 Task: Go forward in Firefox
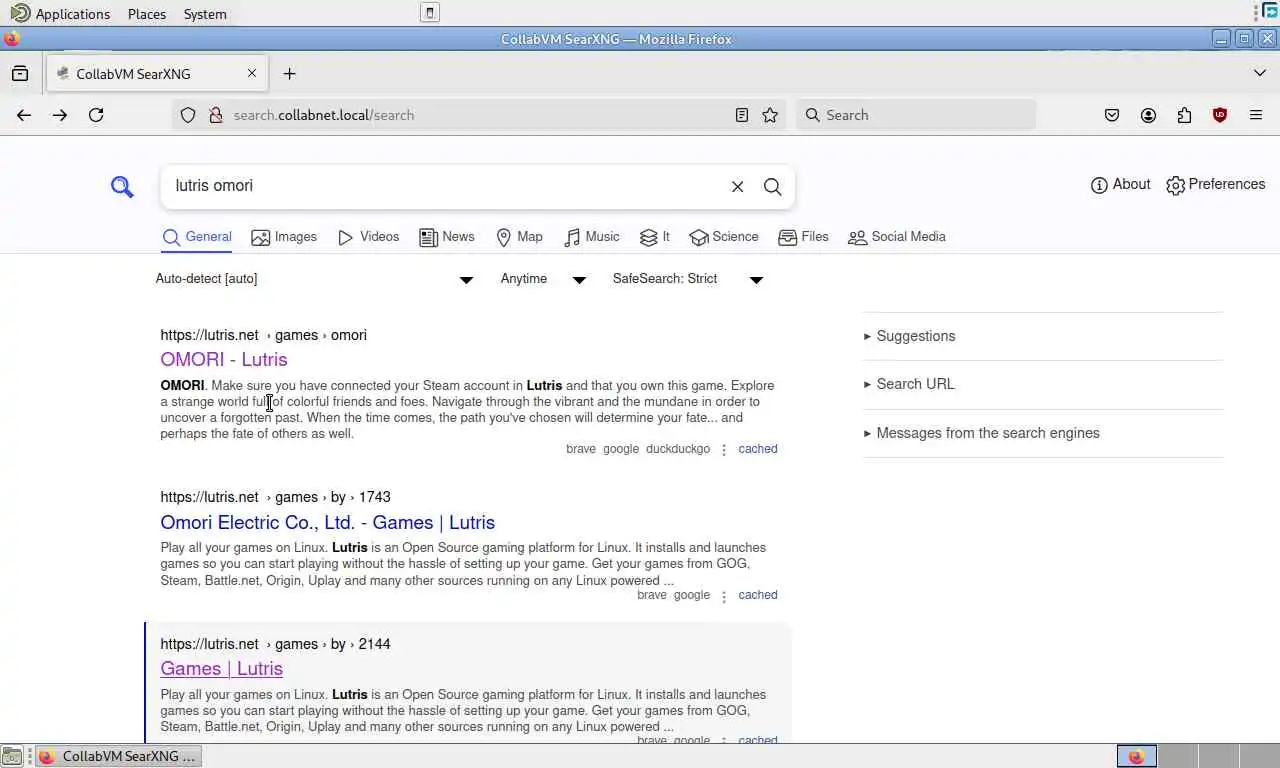tap(60, 115)
